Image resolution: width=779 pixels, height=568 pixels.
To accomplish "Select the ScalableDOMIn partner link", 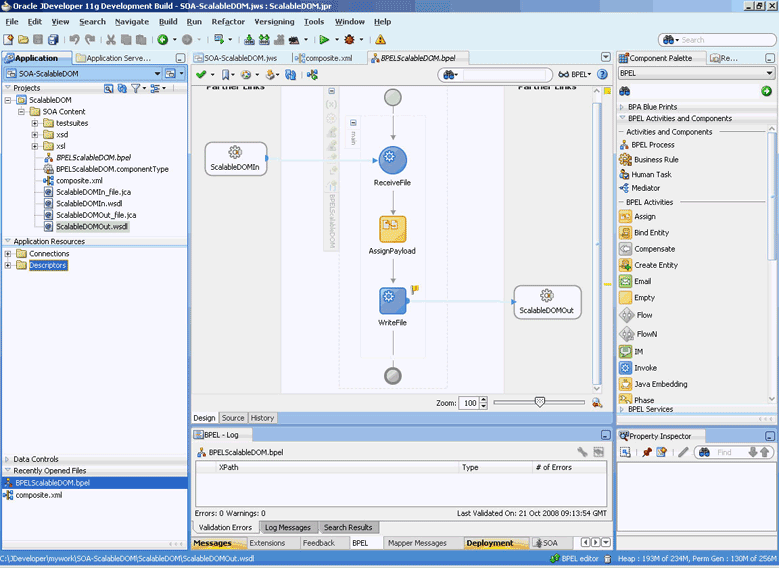I will [x=236, y=158].
